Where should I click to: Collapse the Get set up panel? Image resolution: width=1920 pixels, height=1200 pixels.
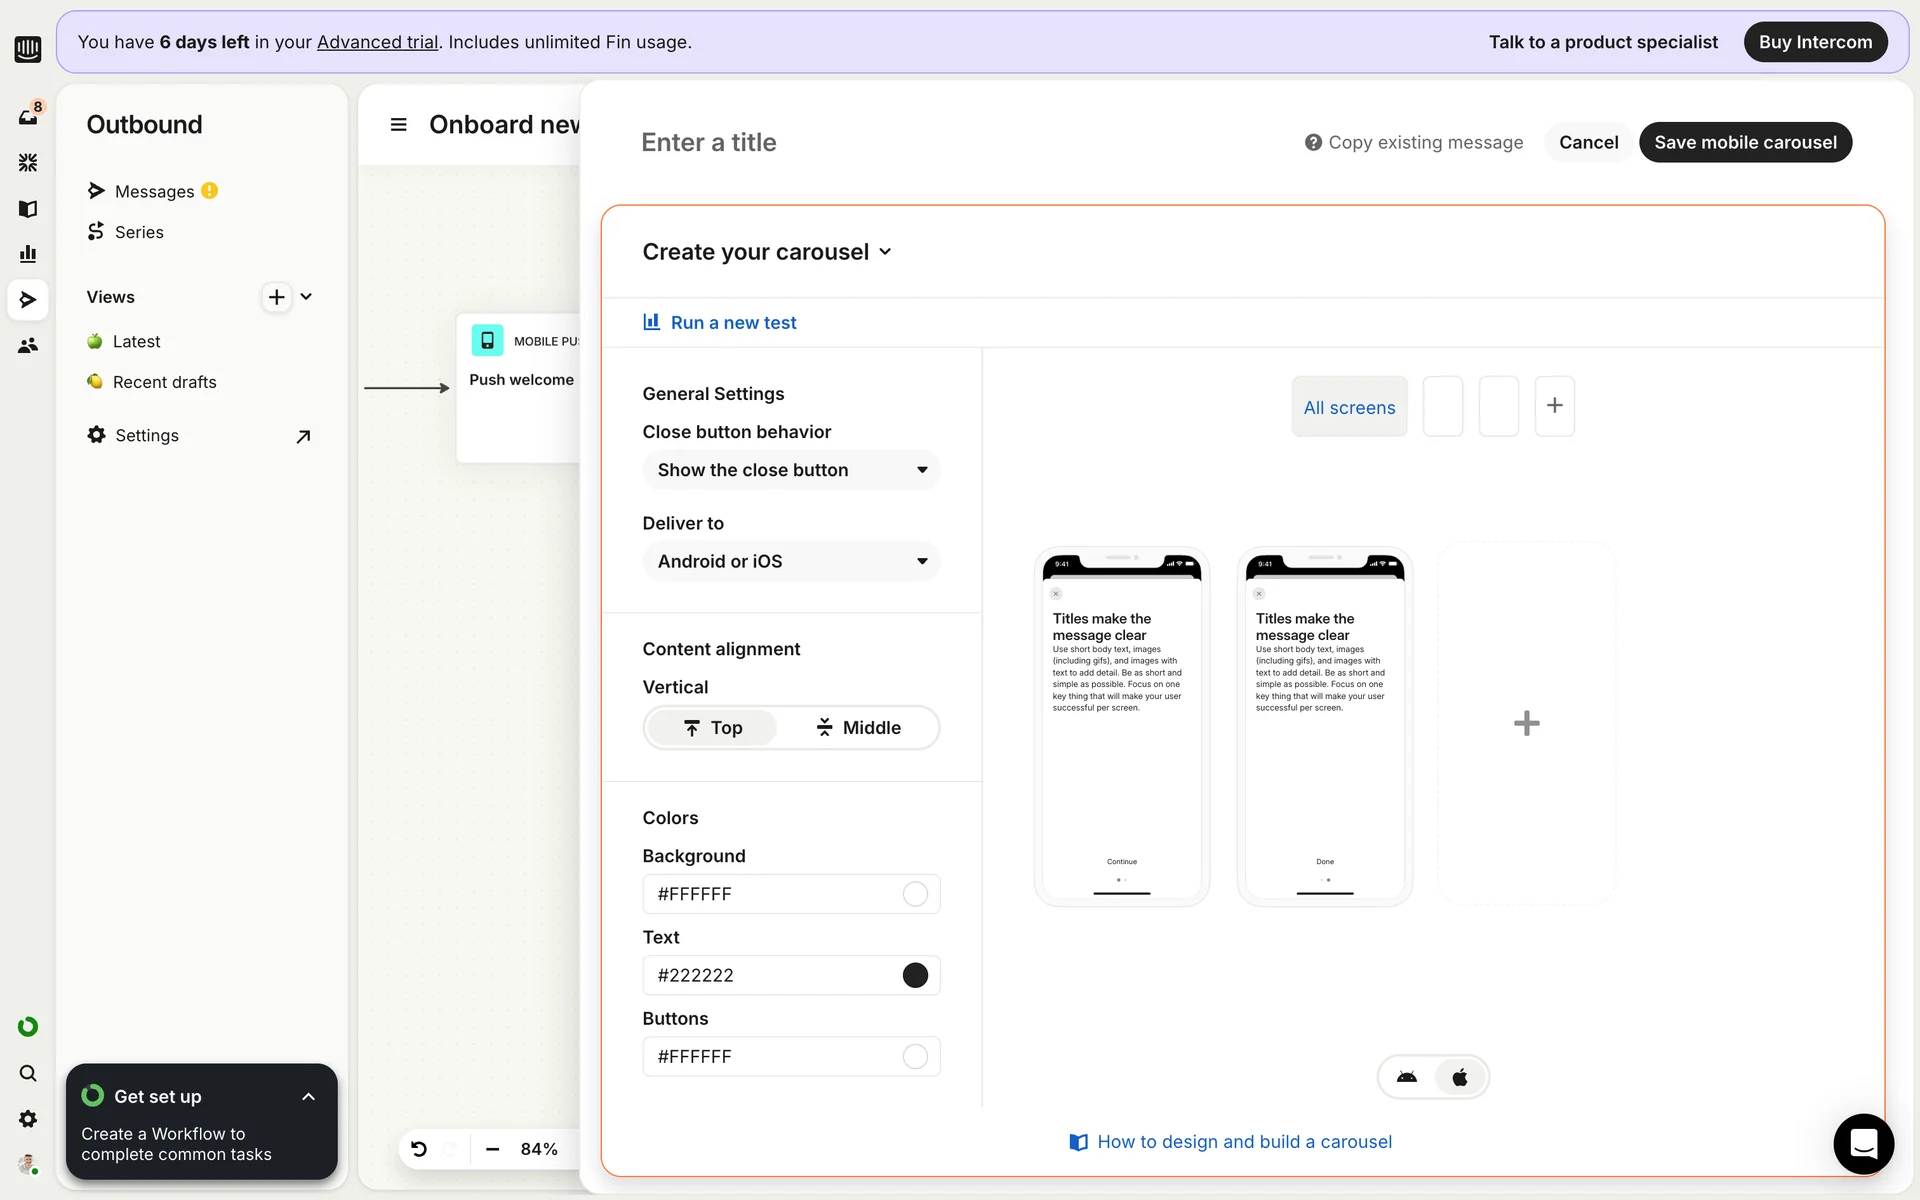point(308,1097)
